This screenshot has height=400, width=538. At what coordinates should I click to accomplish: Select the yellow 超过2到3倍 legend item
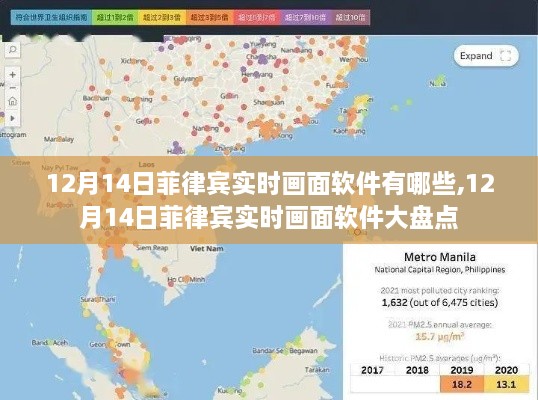point(162,17)
